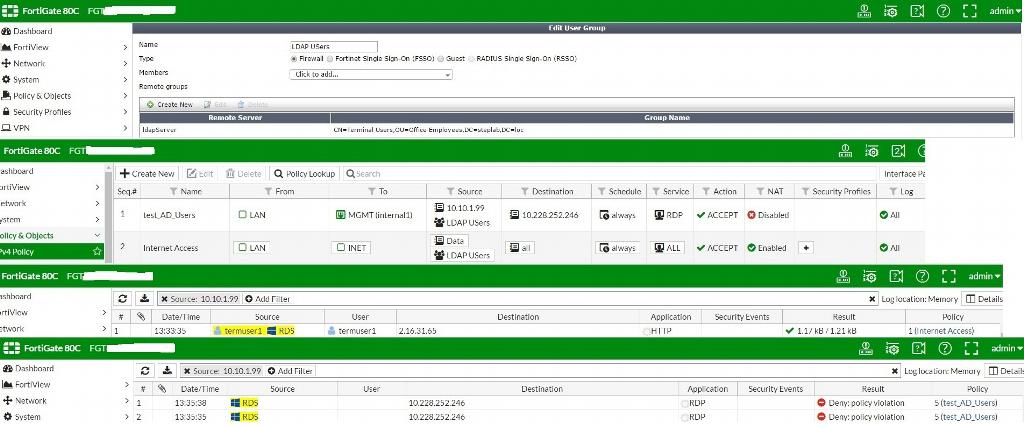Image resolution: width=1024 pixels, height=428 pixels.
Task: Open admin dropdown in termuser1 log view header
Action: click(984, 276)
